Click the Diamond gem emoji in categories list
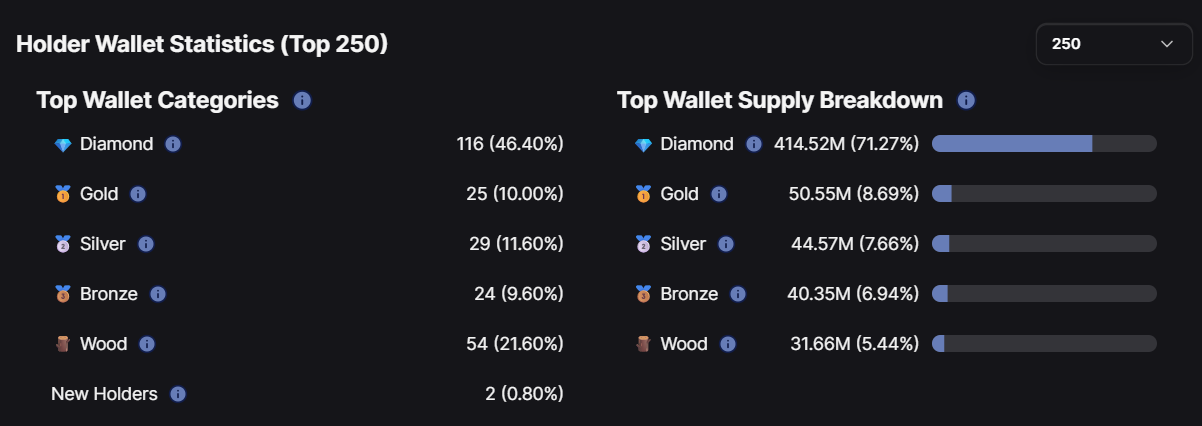Viewport: 1202px width, 426px height. (63, 145)
